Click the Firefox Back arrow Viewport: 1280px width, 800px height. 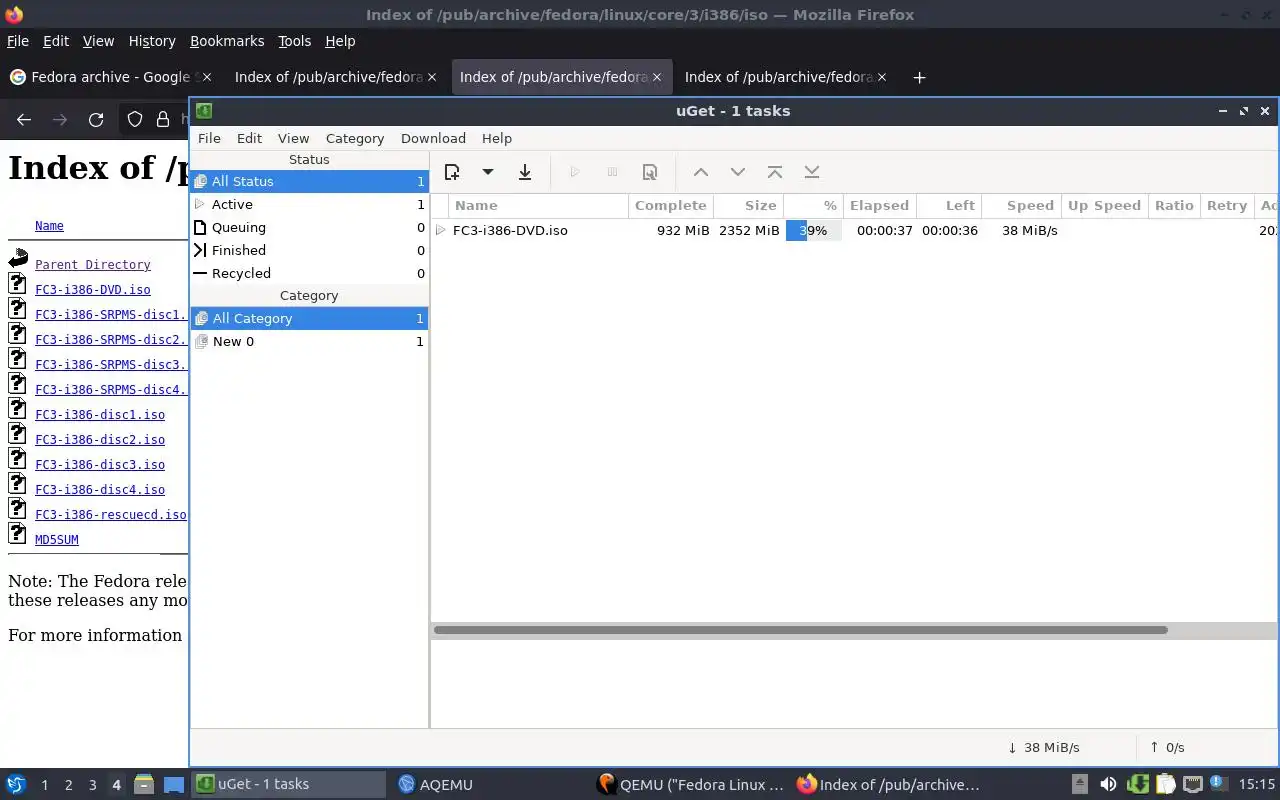24,120
